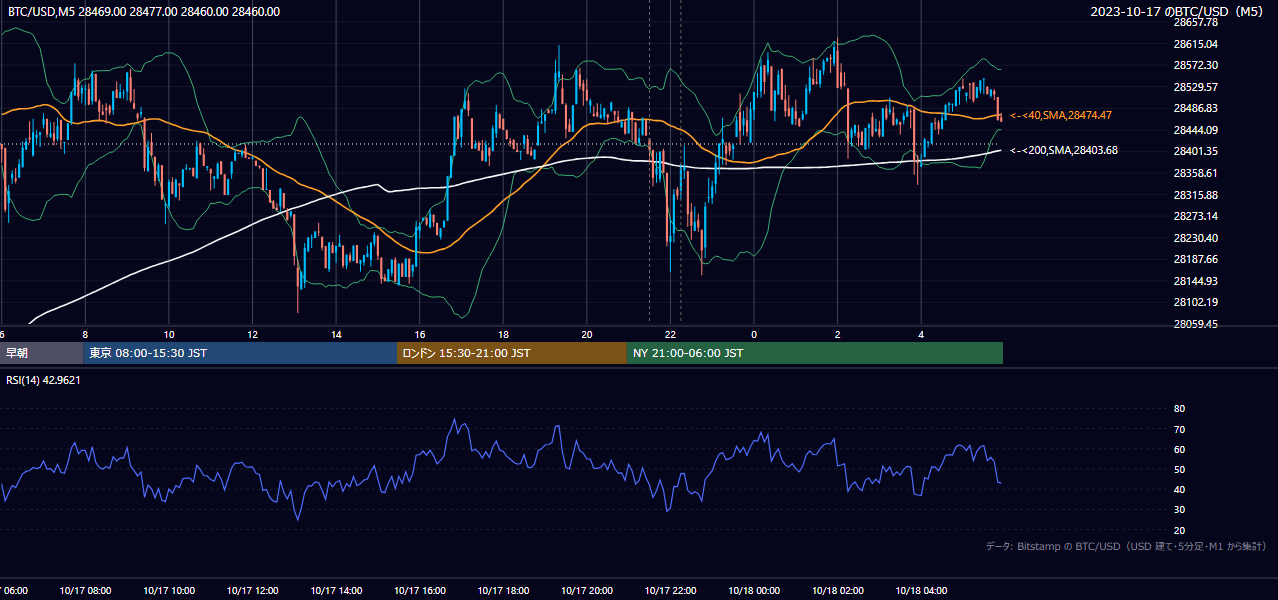1278x600 pixels.
Task: Click price axis label 28273.14
Action: (x=1195, y=216)
